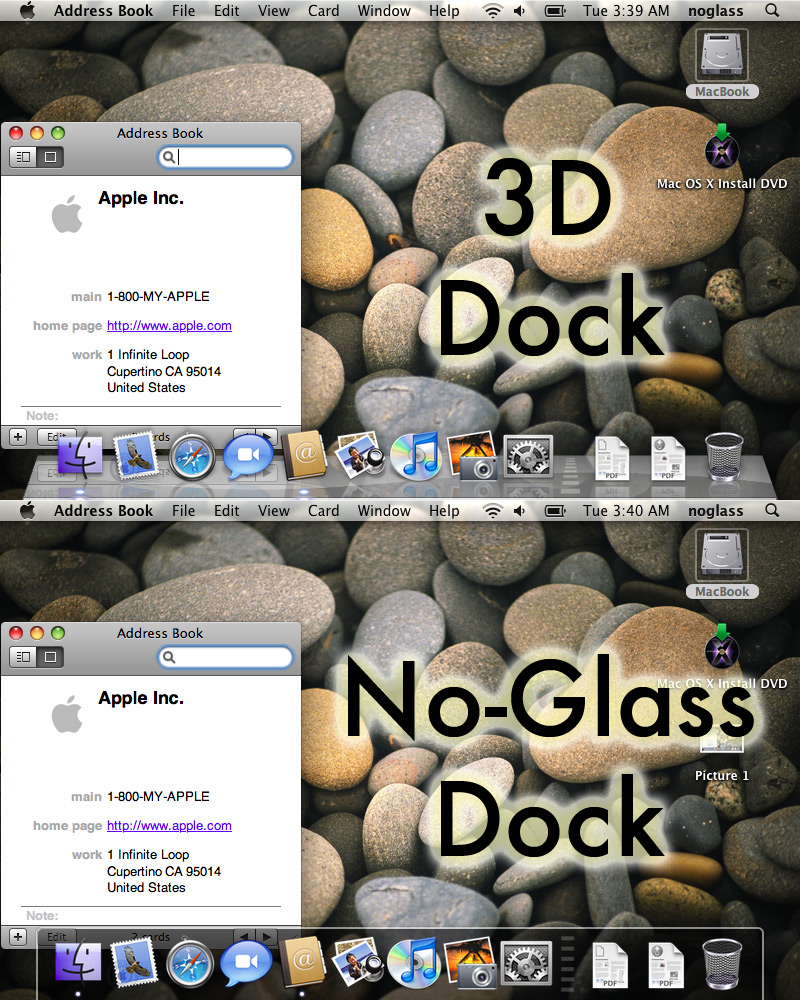Open volume control in 3:39 AM menu bar
Viewport: 800px width, 1000px height.
coord(519,11)
